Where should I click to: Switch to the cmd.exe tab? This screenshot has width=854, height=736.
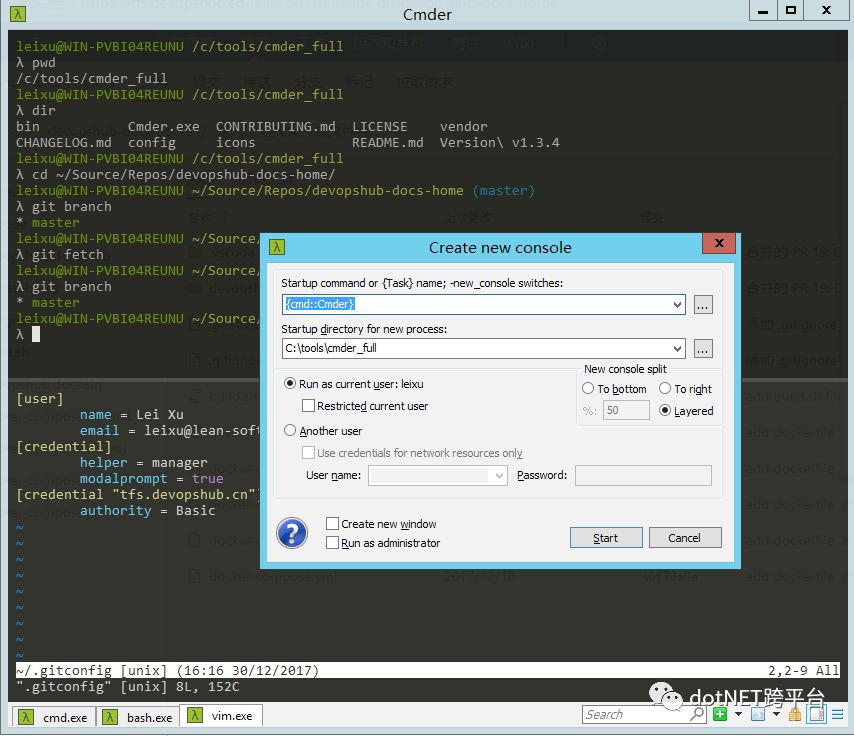tap(53, 717)
